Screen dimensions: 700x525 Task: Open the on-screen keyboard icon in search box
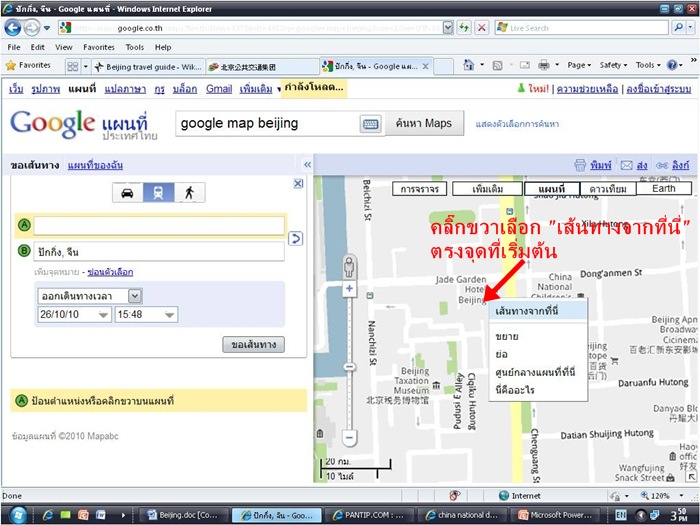coord(371,124)
